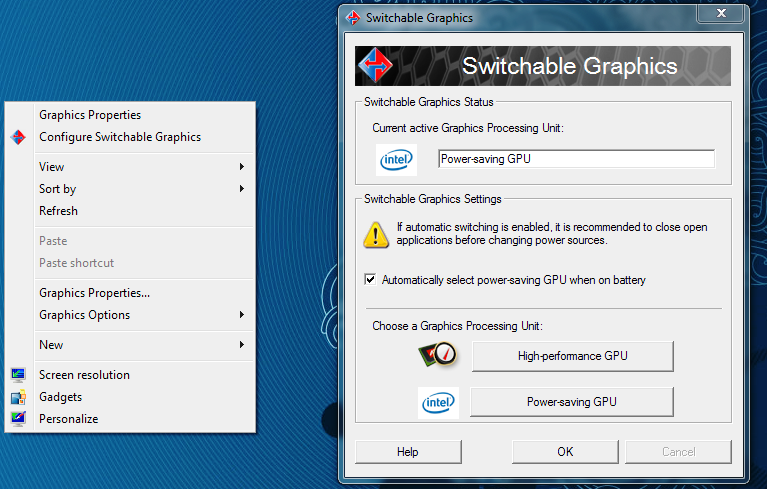Toggle automatic power-saving GPU on battery checkbox
This screenshot has height=489, width=767.
click(x=371, y=280)
